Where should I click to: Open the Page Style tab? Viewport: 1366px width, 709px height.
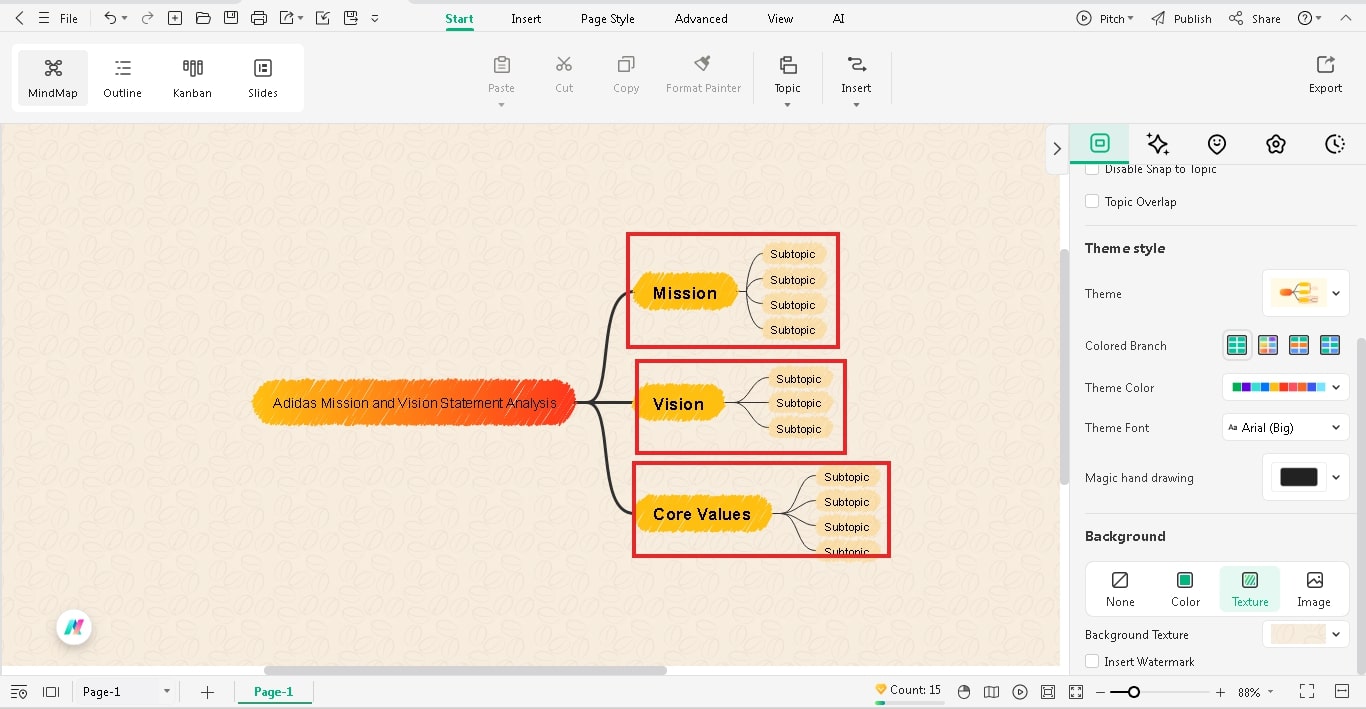(608, 19)
